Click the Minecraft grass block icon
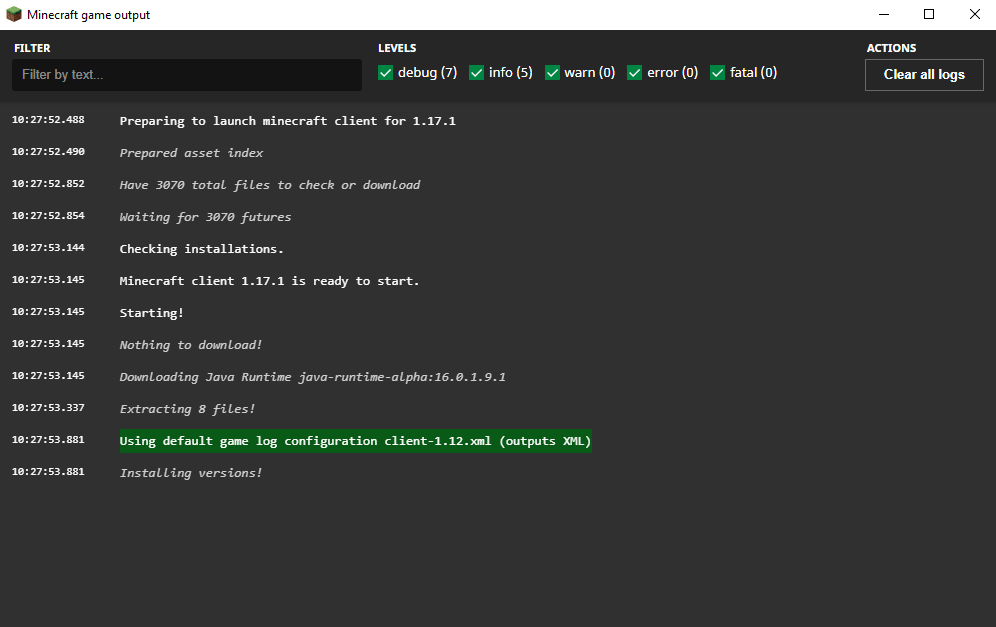 pyautogui.click(x=13, y=15)
